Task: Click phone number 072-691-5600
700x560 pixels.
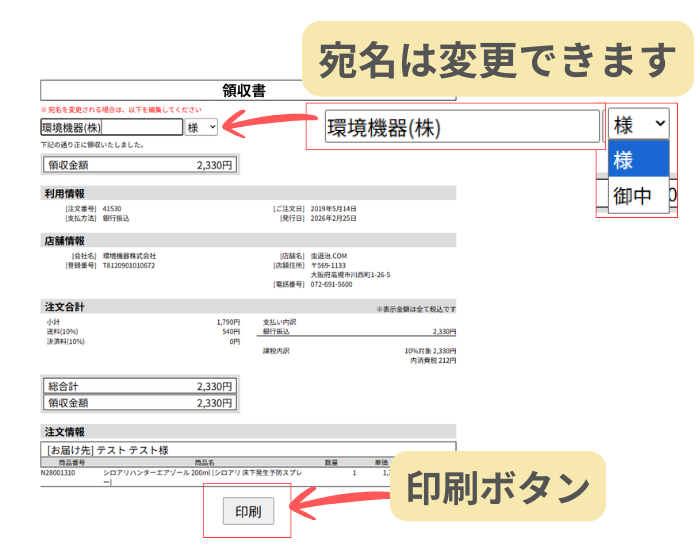Action: tap(331, 284)
